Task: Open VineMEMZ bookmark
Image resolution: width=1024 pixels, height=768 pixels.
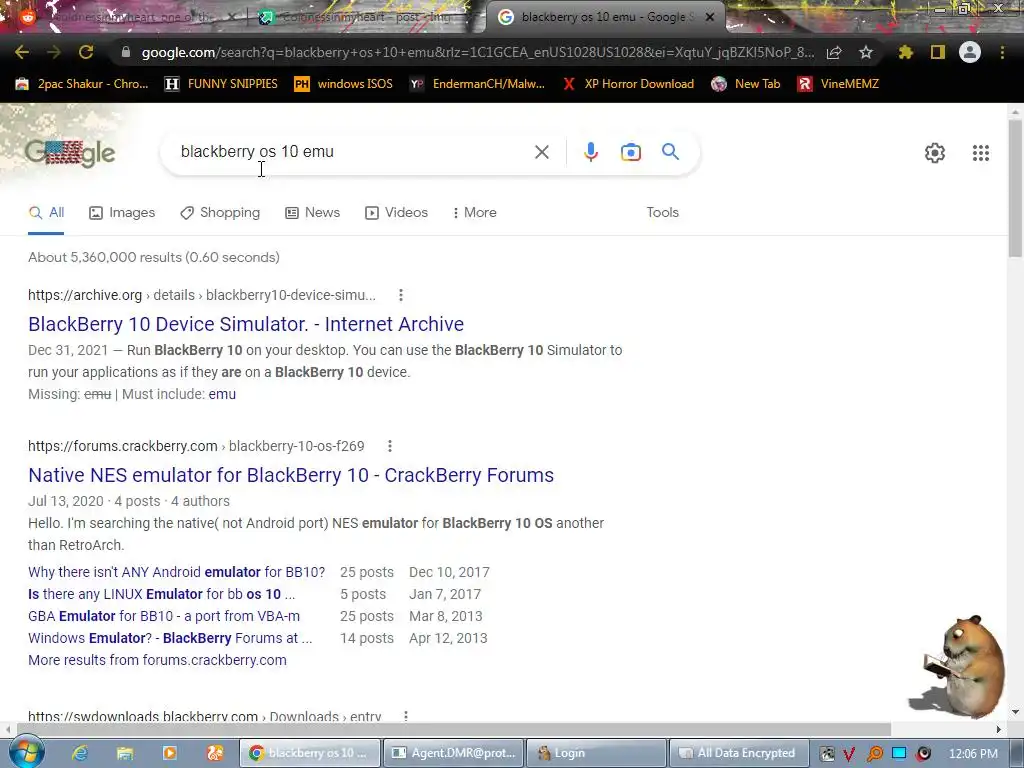Action: point(839,84)
